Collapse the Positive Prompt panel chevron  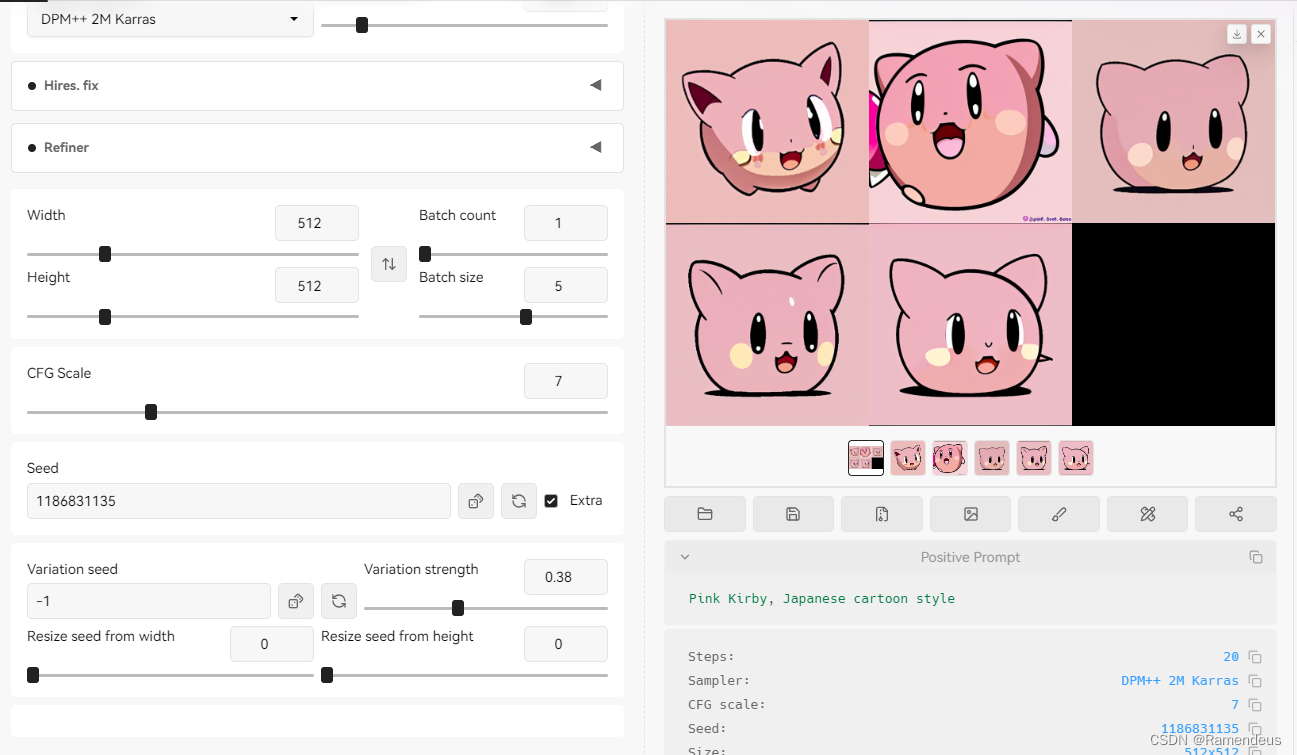[685, 557]
